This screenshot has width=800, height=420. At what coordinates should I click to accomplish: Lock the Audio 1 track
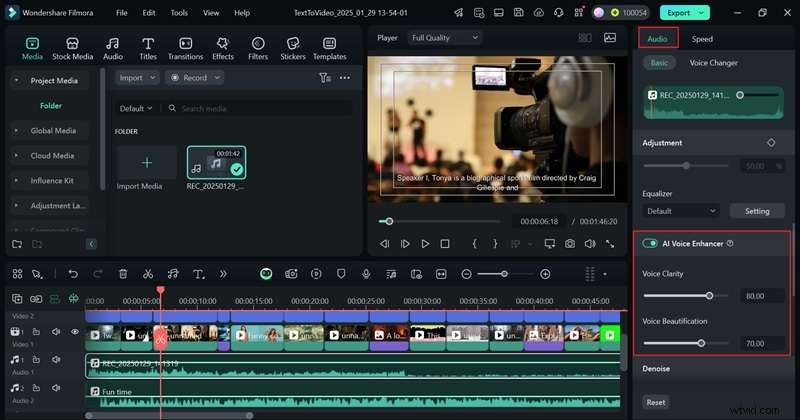[36, 360]
